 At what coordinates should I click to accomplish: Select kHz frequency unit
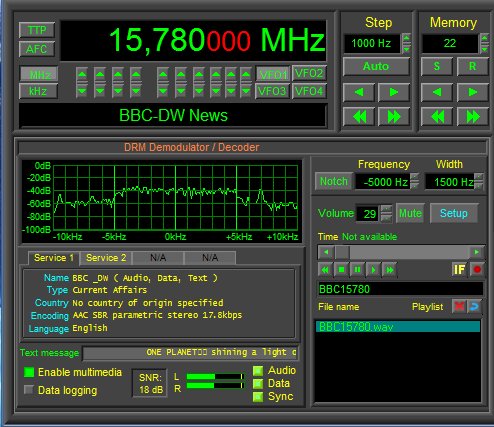[x=39, y=91]
